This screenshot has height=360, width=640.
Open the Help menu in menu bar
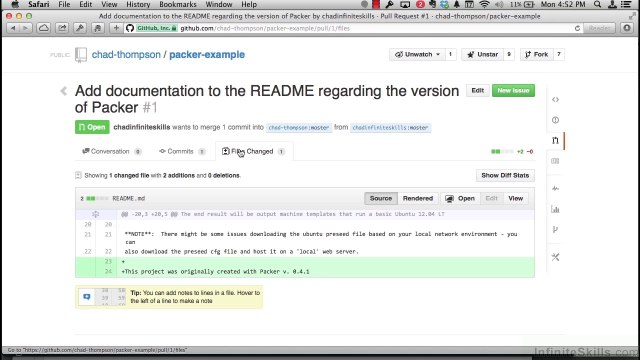[x=249, y=4]
